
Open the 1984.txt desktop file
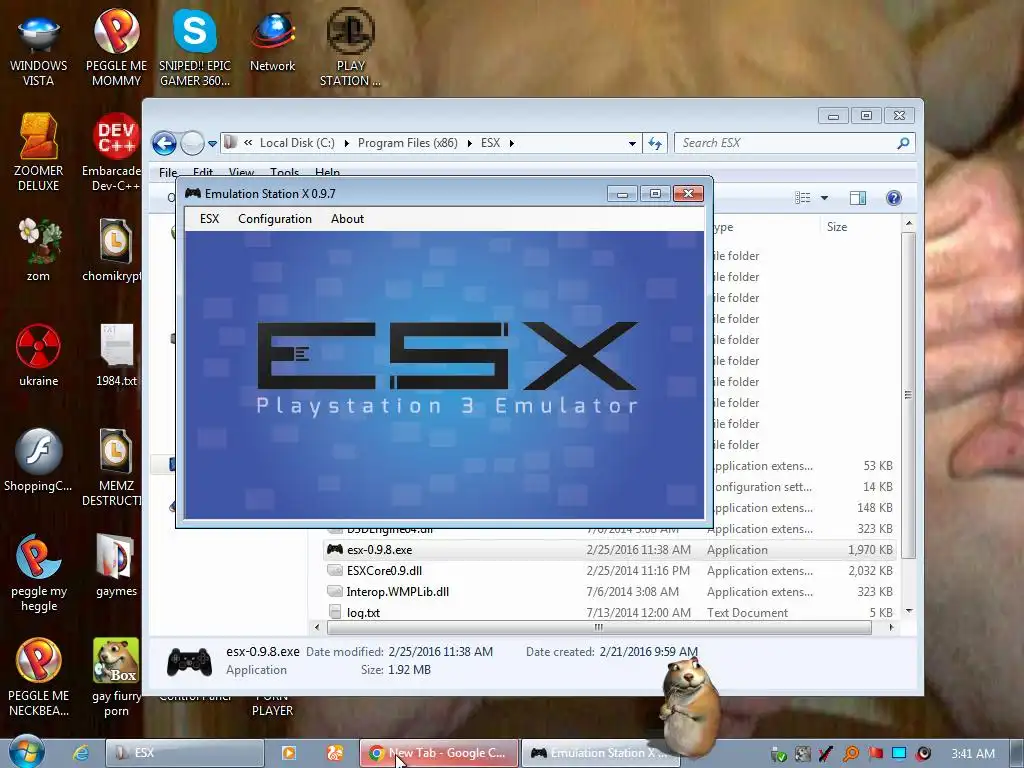point(116,355)
